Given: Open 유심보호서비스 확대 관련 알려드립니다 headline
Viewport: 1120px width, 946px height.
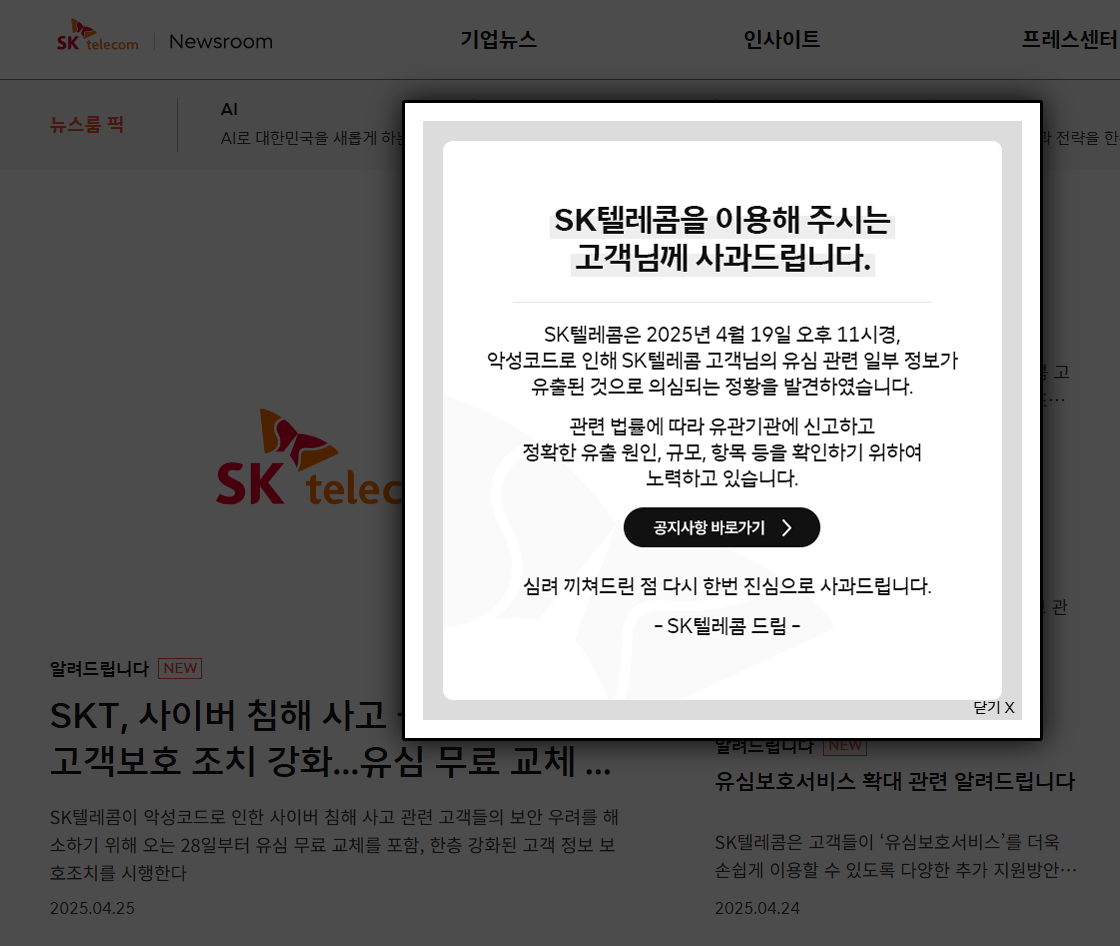Looking at the screenshot, I should point(895,781).
